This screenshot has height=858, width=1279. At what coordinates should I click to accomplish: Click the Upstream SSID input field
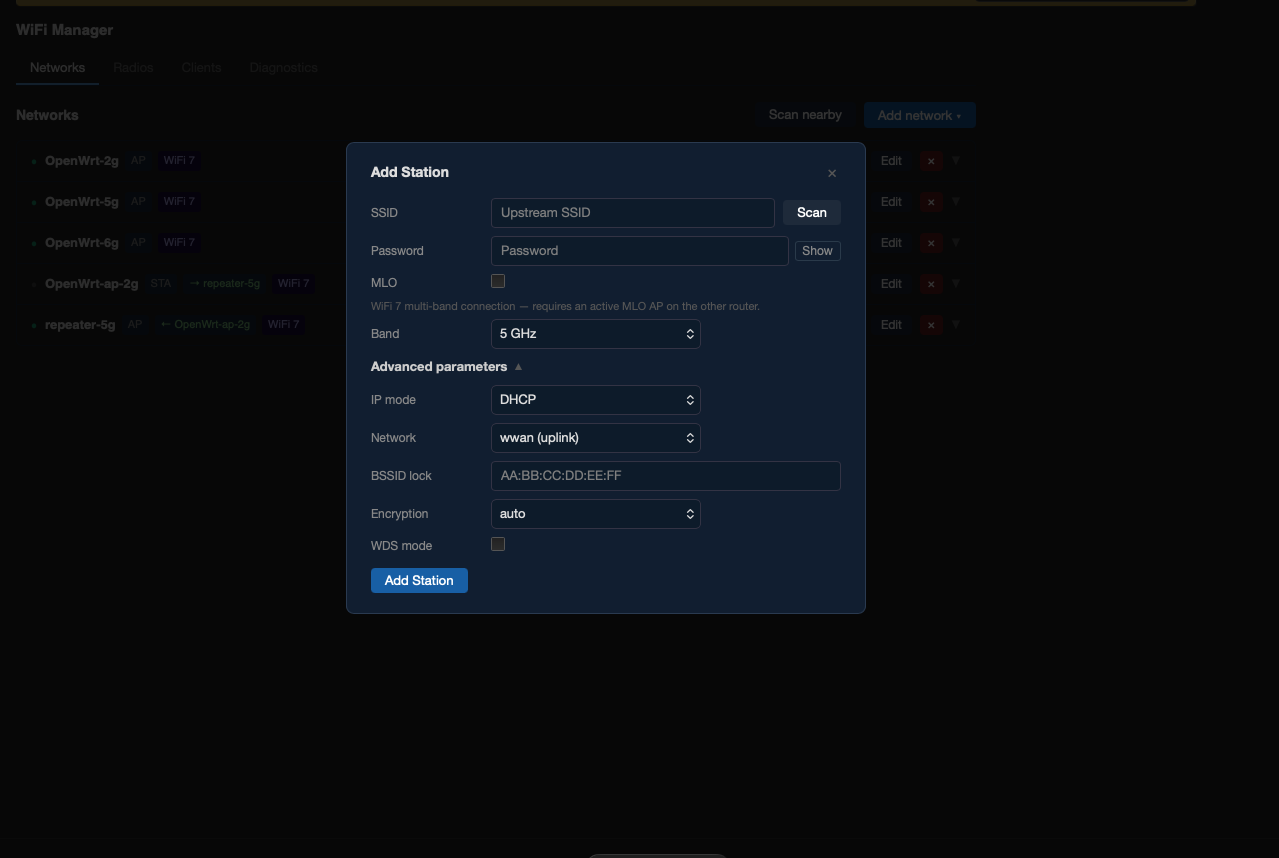(633, 212)
